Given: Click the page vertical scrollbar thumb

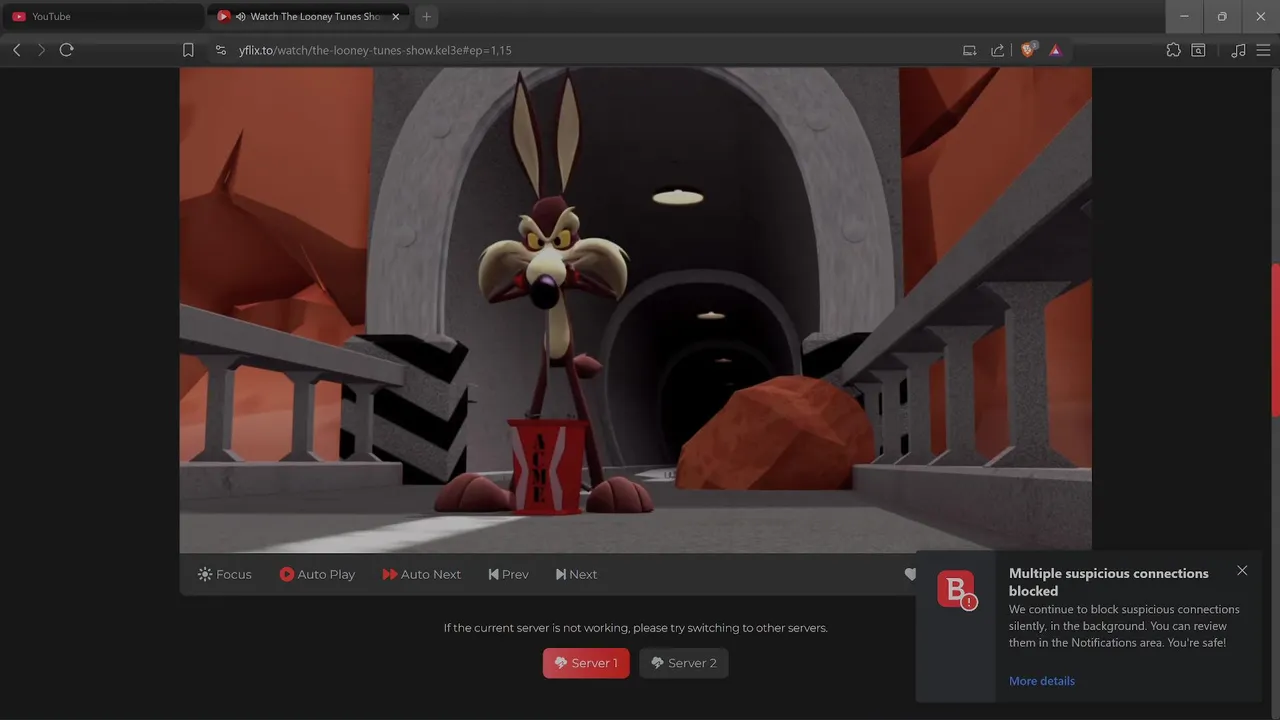Looking at the screenshot, I should pos(1275,340).
